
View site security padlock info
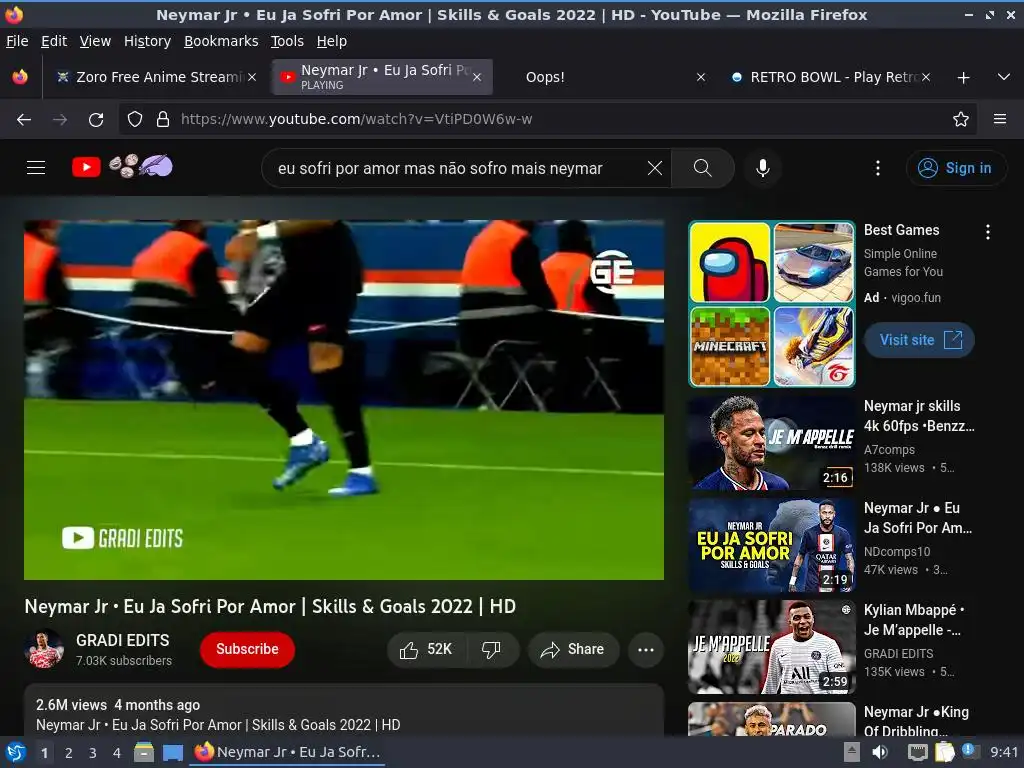(x=163, y=120)
